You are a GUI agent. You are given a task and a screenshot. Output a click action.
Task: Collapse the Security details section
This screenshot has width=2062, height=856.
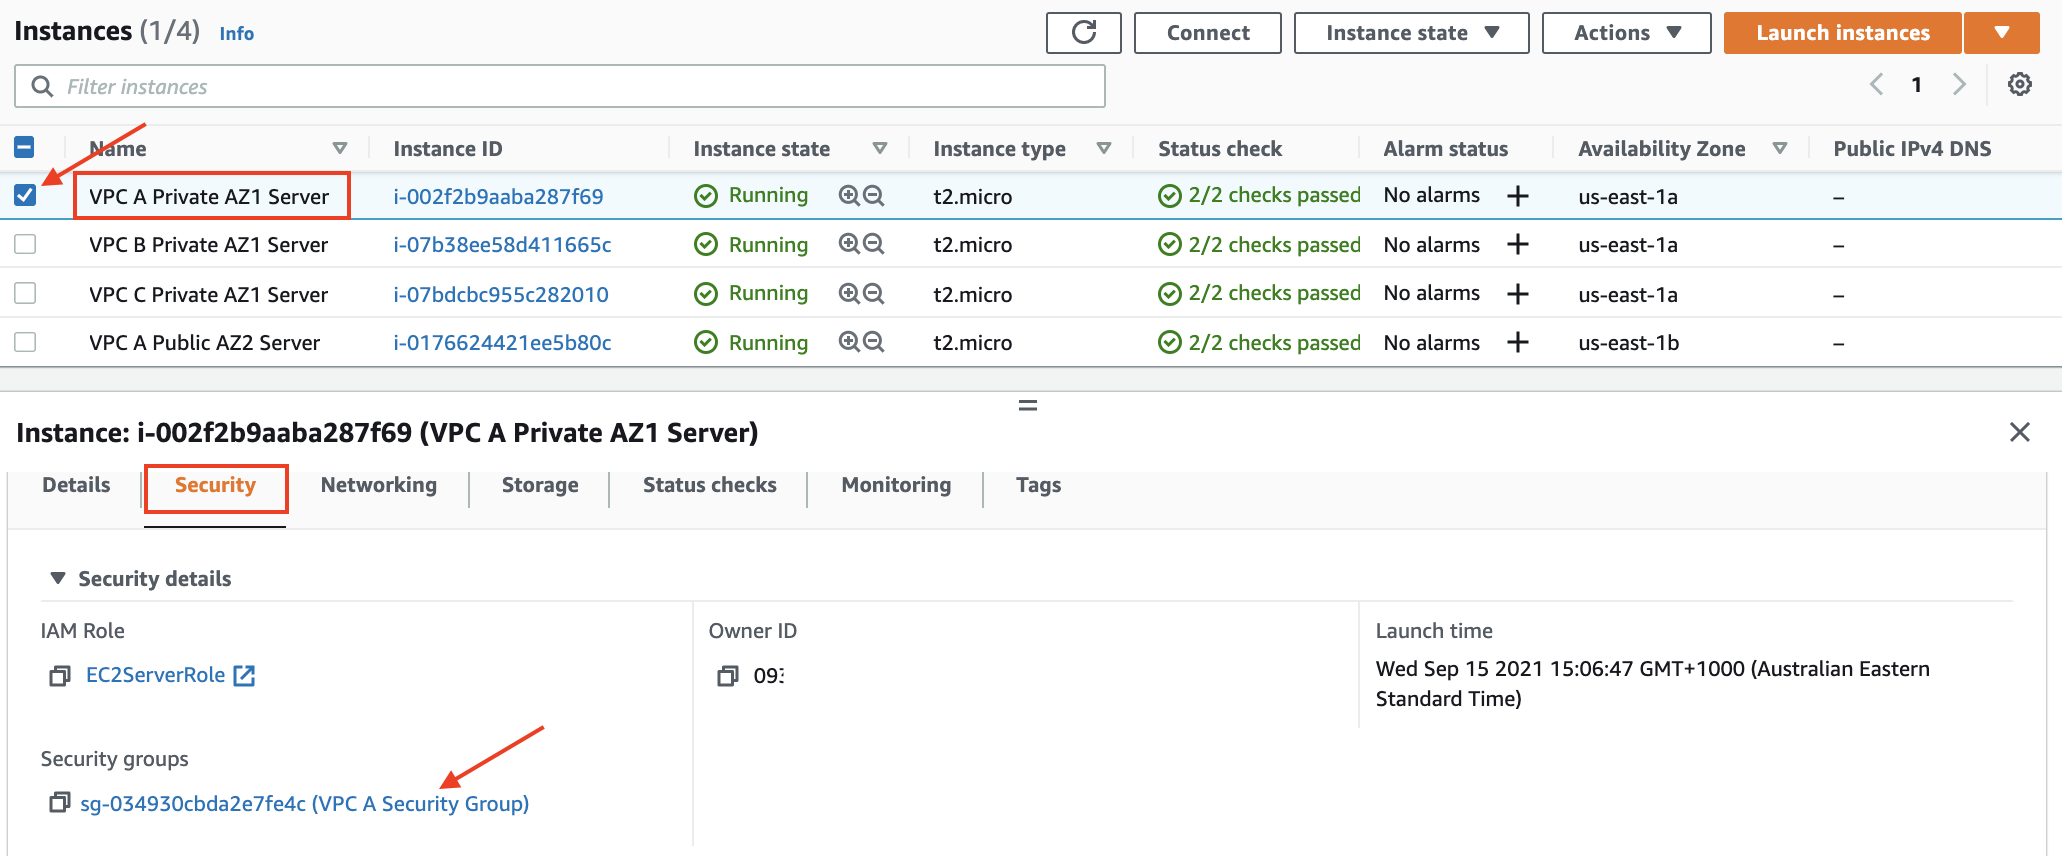[58, 579]
